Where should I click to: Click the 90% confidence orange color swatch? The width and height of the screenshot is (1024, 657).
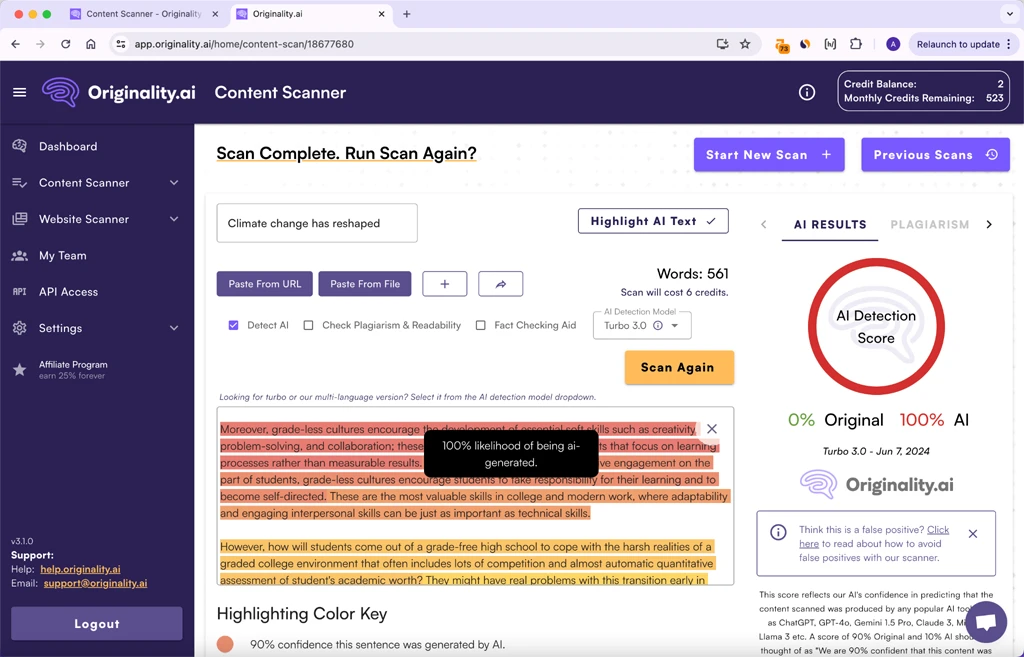225,645
